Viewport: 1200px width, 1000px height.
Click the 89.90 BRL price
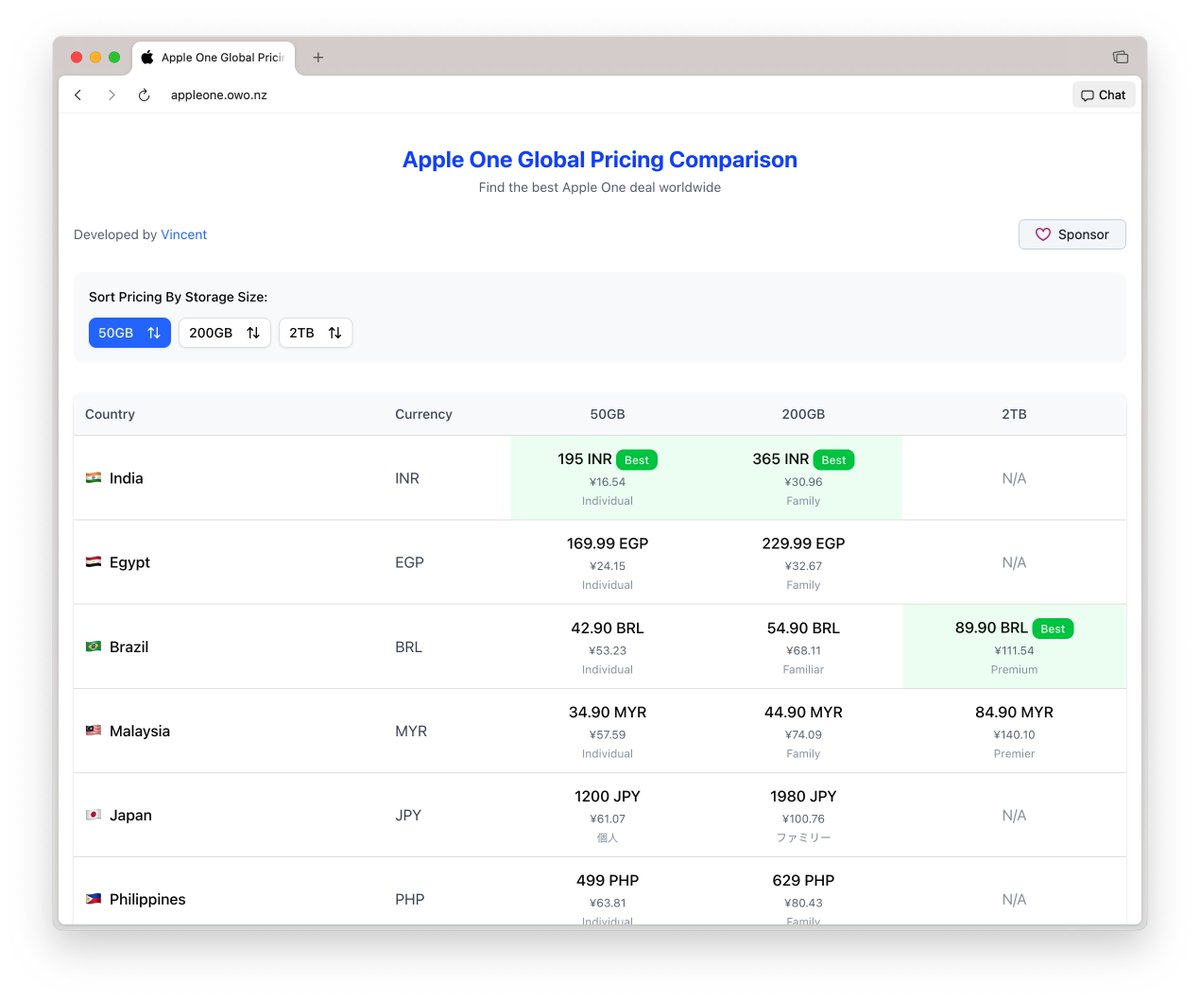coord(991,628)
